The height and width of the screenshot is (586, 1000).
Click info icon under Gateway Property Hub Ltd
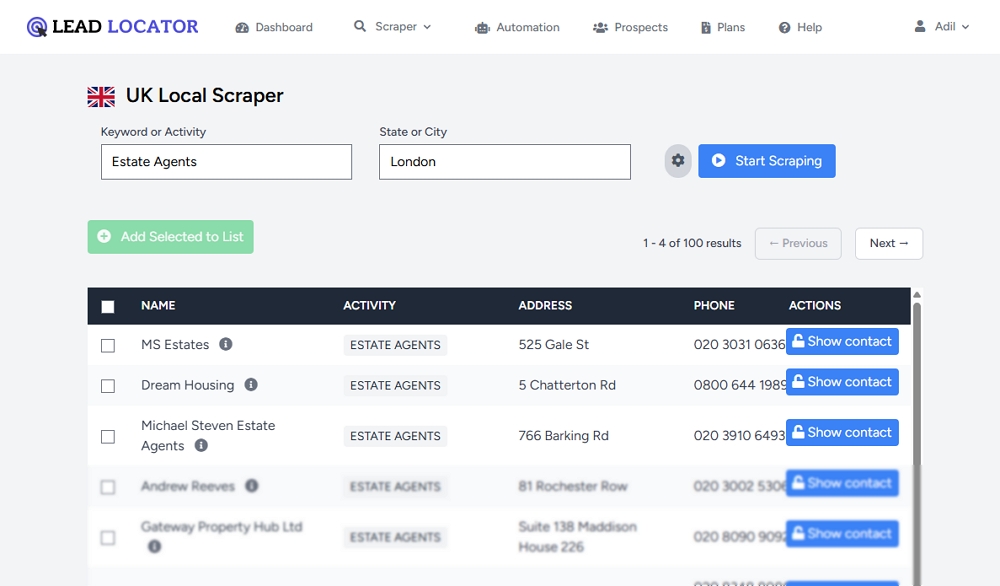coord(154,547)
